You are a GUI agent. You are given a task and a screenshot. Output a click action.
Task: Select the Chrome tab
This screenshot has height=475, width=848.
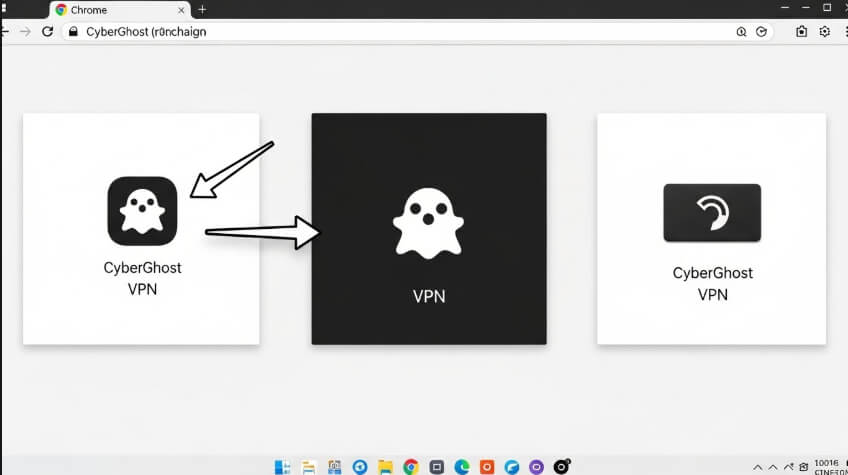(x=120, y=10)
